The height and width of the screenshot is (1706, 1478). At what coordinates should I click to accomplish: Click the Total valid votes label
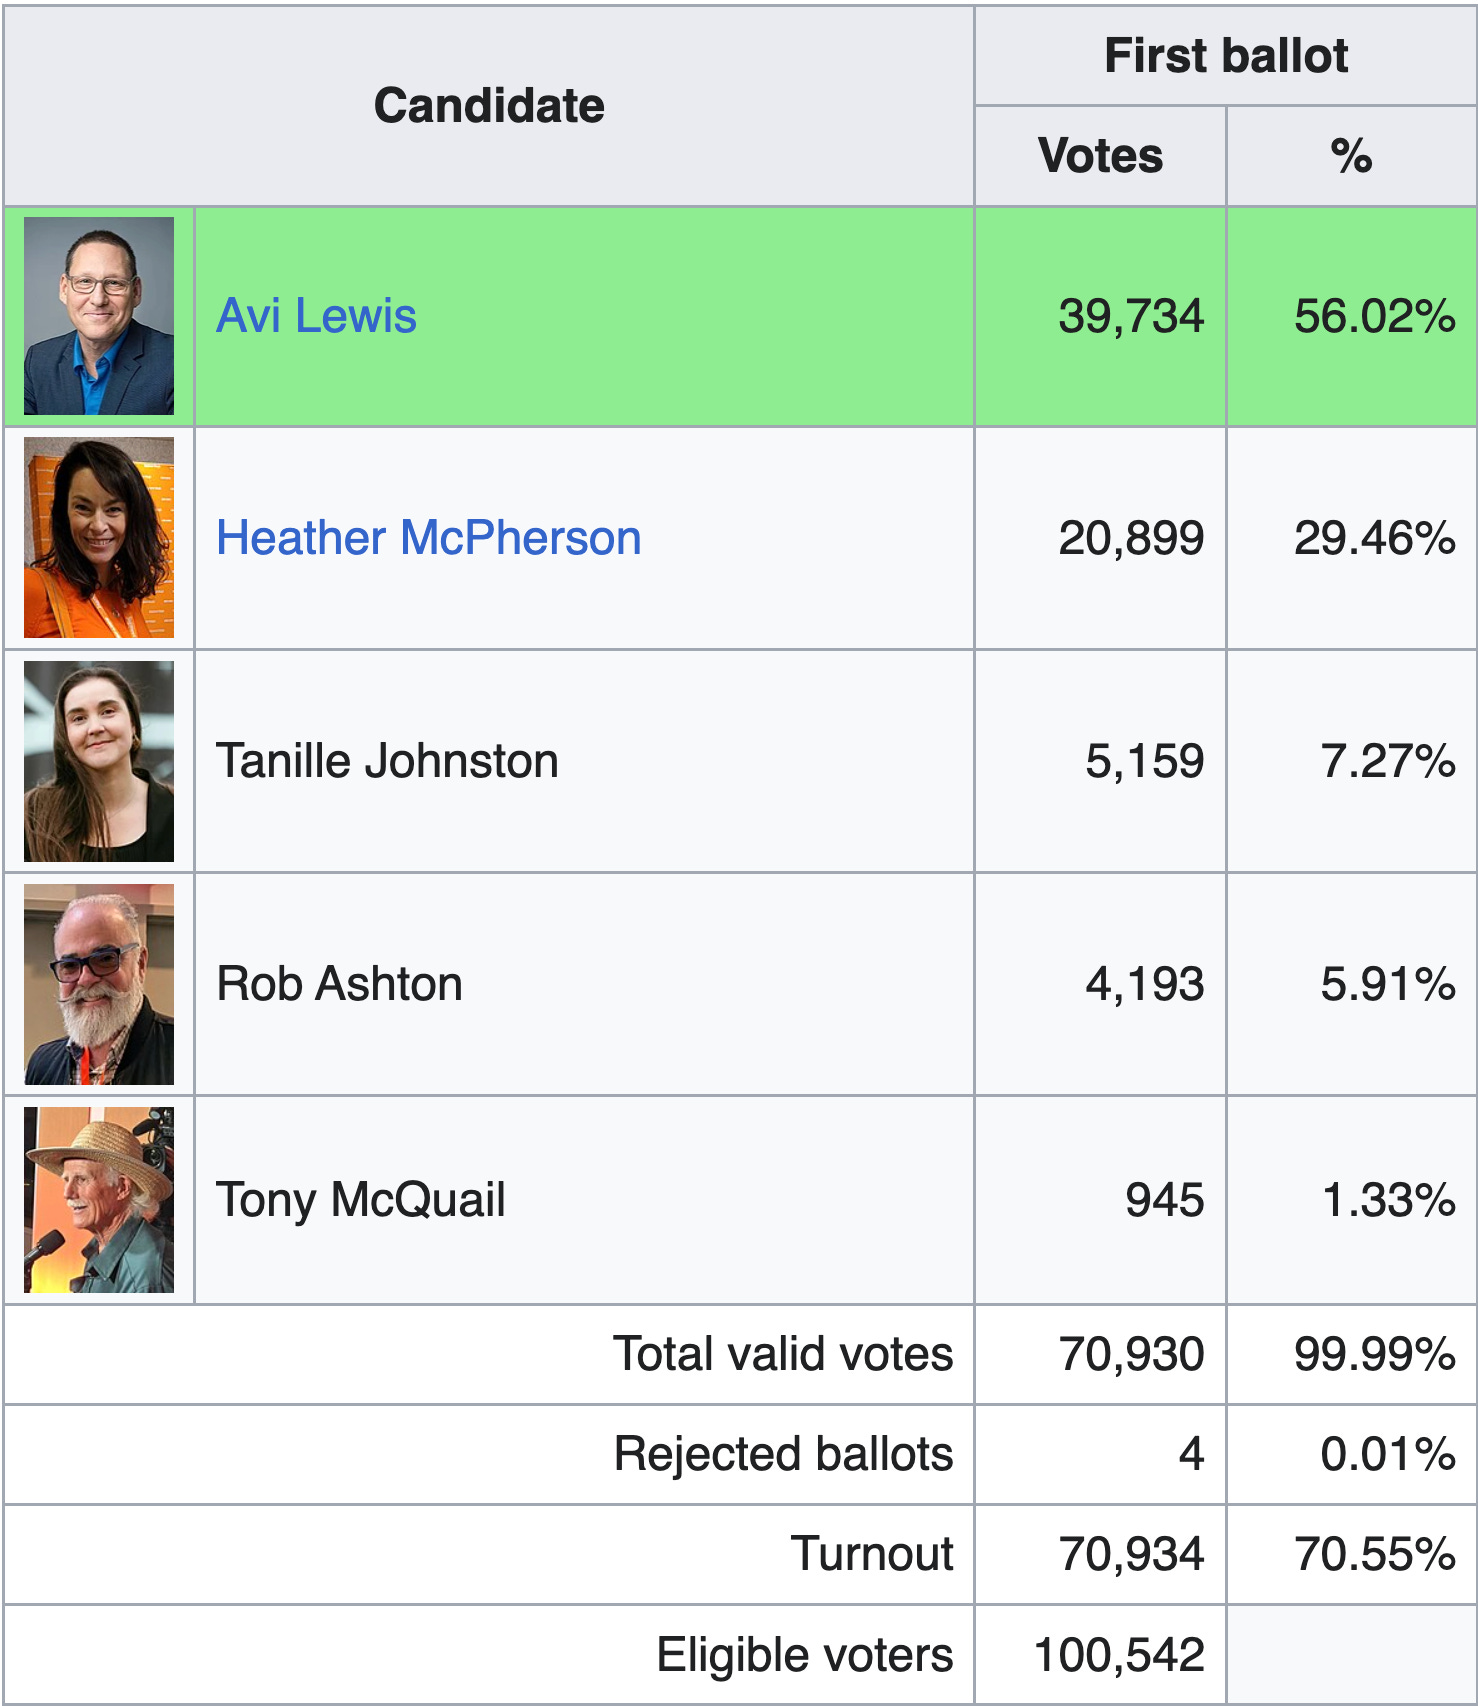(x=783, y=1354)
